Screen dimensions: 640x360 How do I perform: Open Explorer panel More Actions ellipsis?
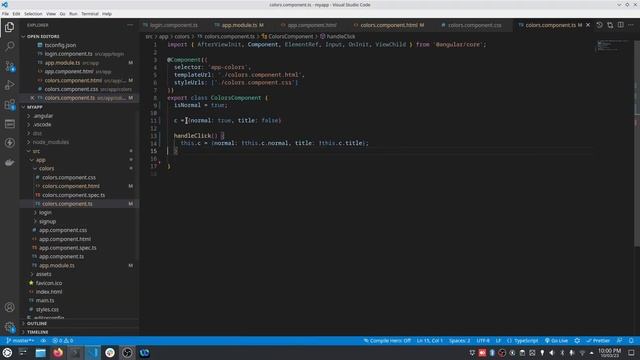[130, 25]
